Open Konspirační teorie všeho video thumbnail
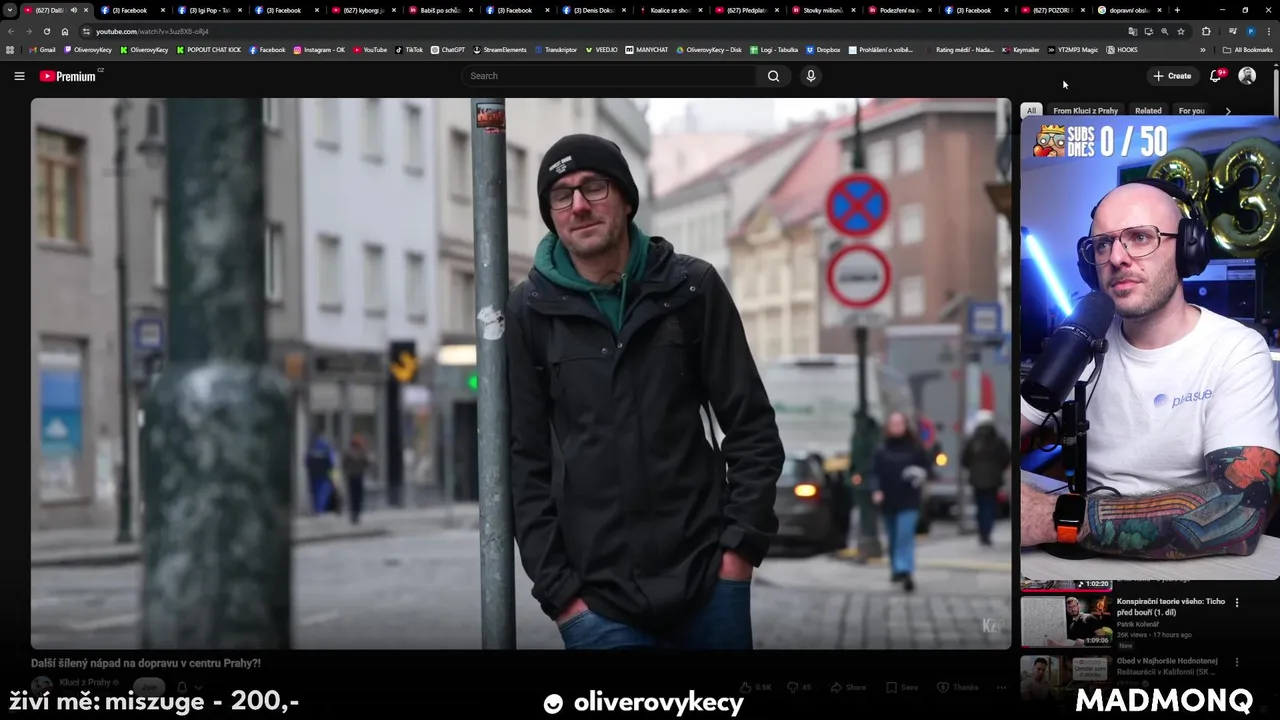1280x720 pixels. click(x=1066, y=620)
